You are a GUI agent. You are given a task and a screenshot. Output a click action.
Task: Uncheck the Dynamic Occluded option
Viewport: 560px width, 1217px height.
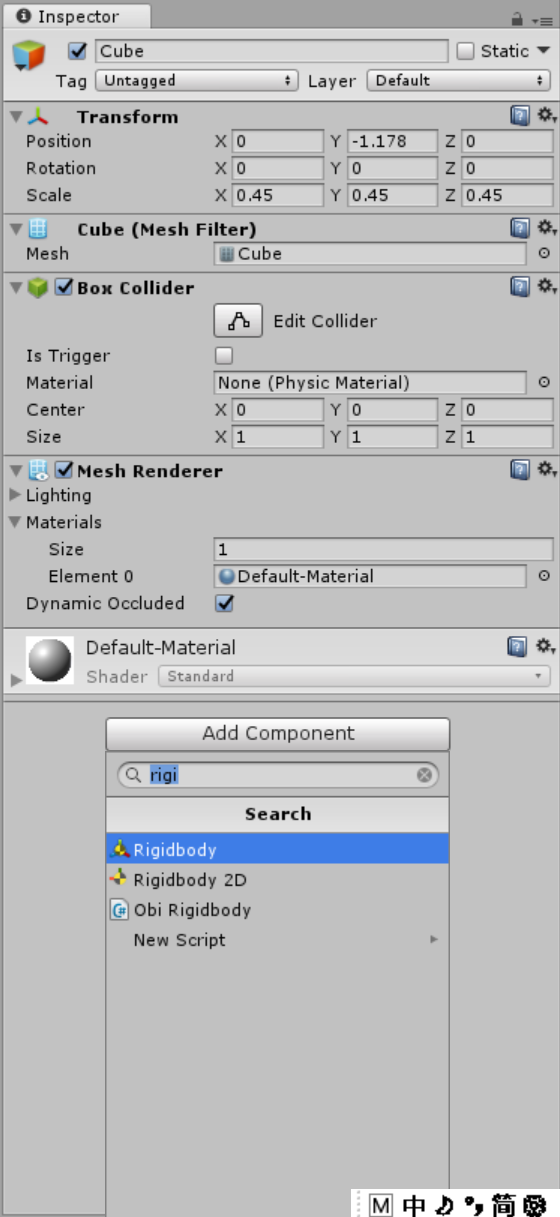click(225, 603)
